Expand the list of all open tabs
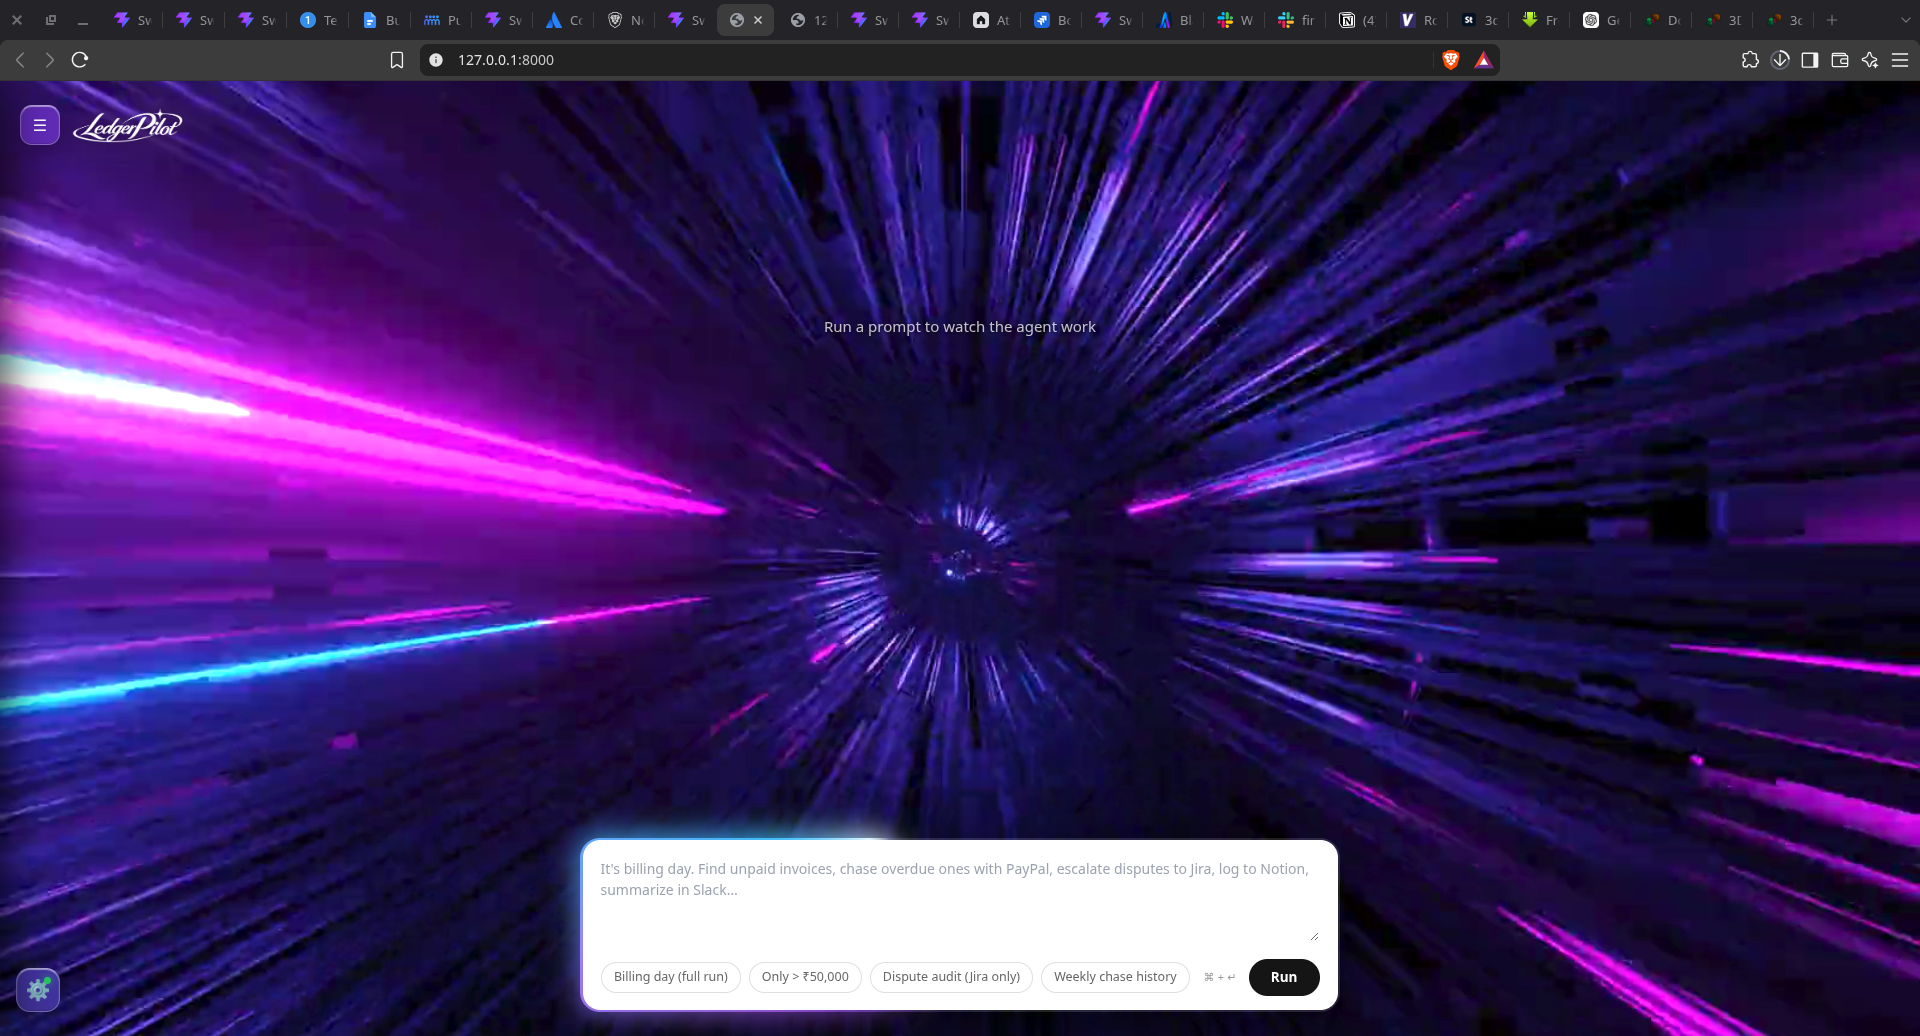This screenshot has height=1036, width=1920. 1905,20
